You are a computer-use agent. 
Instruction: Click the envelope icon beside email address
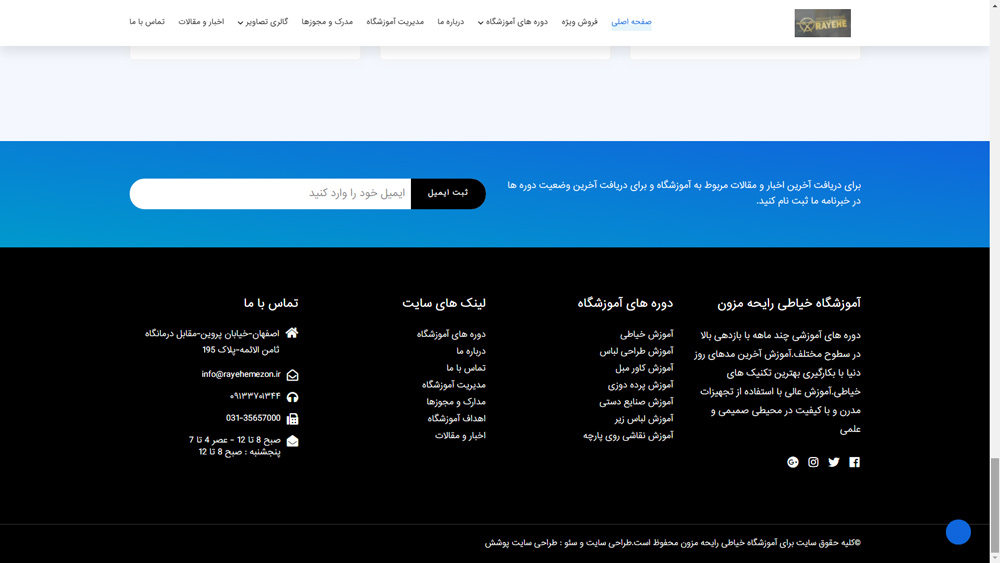coord(292,375)
